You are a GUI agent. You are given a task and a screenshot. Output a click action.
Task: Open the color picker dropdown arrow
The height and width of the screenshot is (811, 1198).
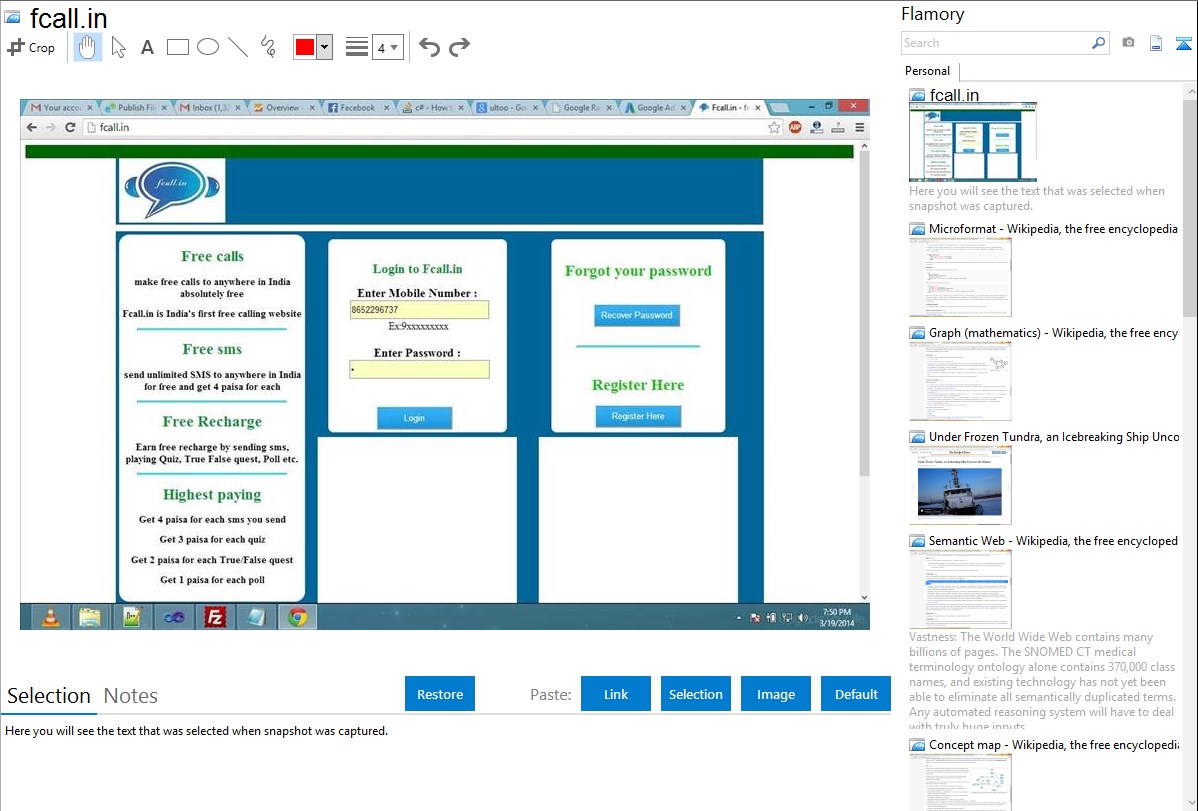coord(325,47)
